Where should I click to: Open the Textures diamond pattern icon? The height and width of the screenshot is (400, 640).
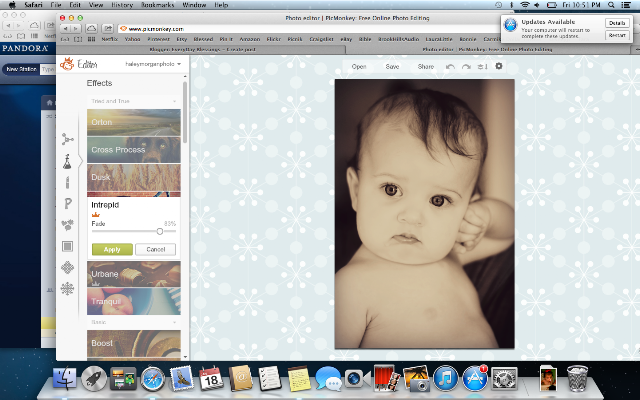tap(67, 267)
